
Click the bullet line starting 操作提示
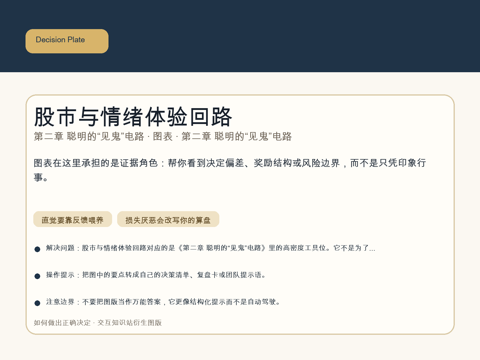(x=156, y=275)
